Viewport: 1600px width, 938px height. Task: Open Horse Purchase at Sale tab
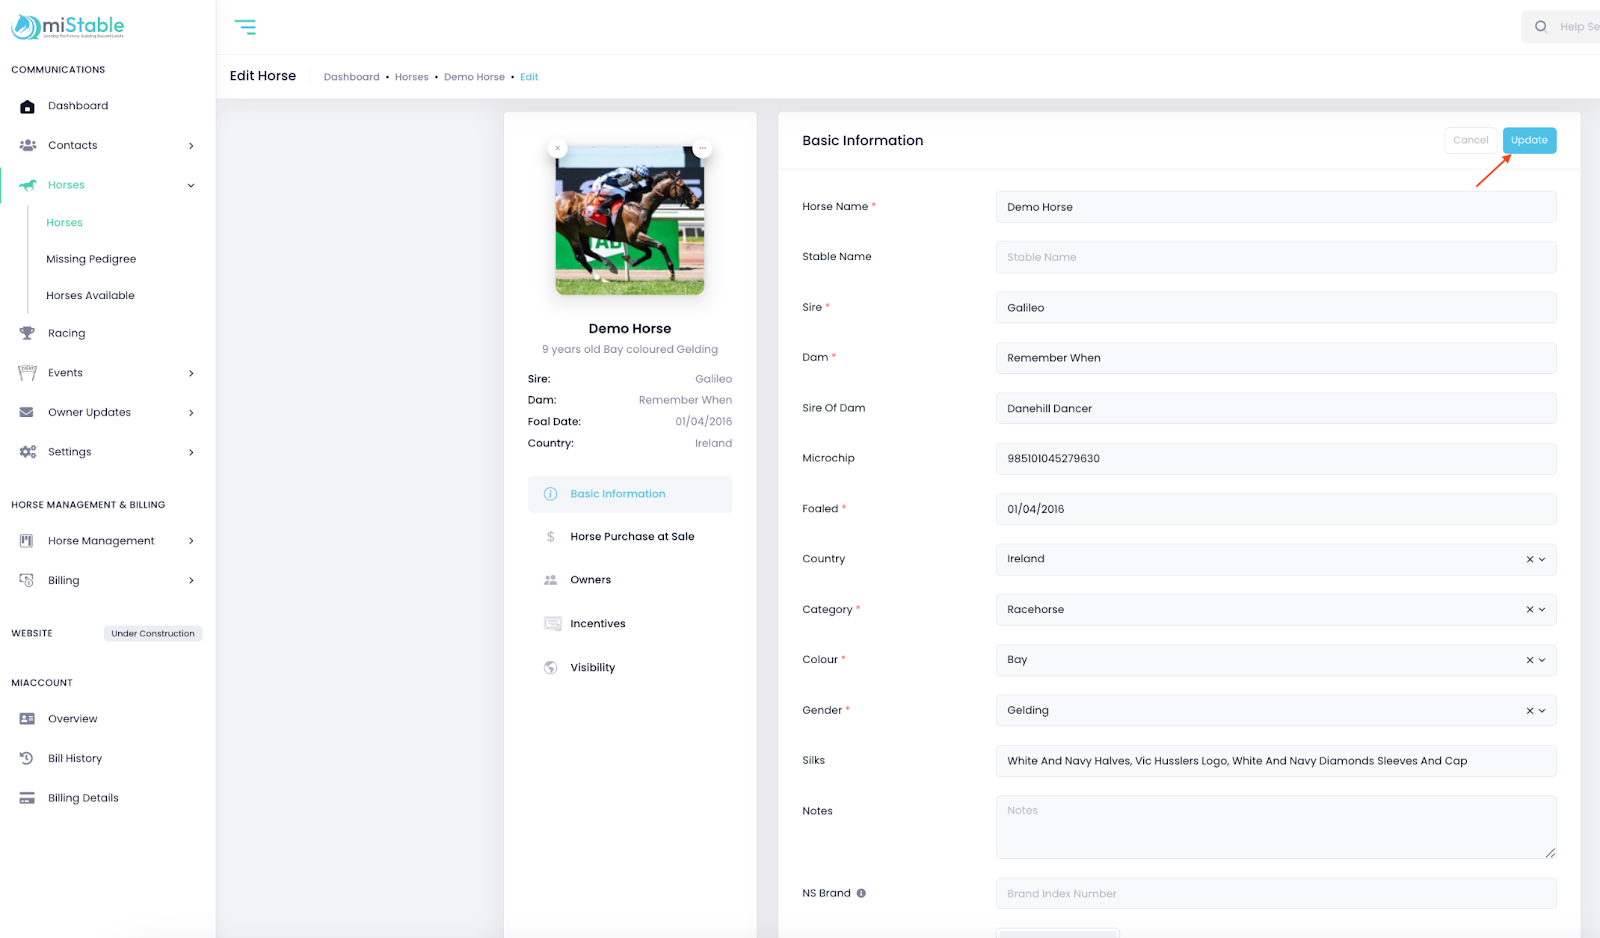[x=631, y=537]
